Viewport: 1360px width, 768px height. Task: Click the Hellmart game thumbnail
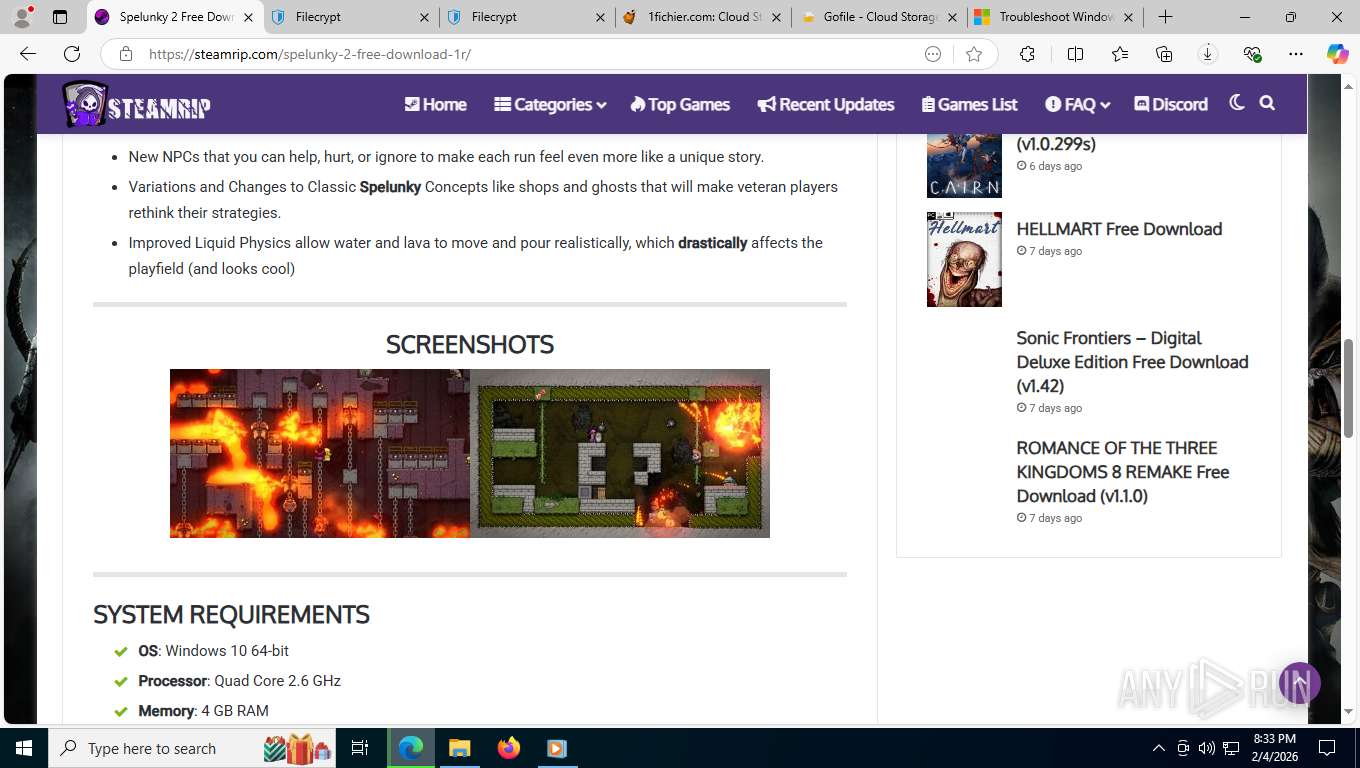[964, 259]
